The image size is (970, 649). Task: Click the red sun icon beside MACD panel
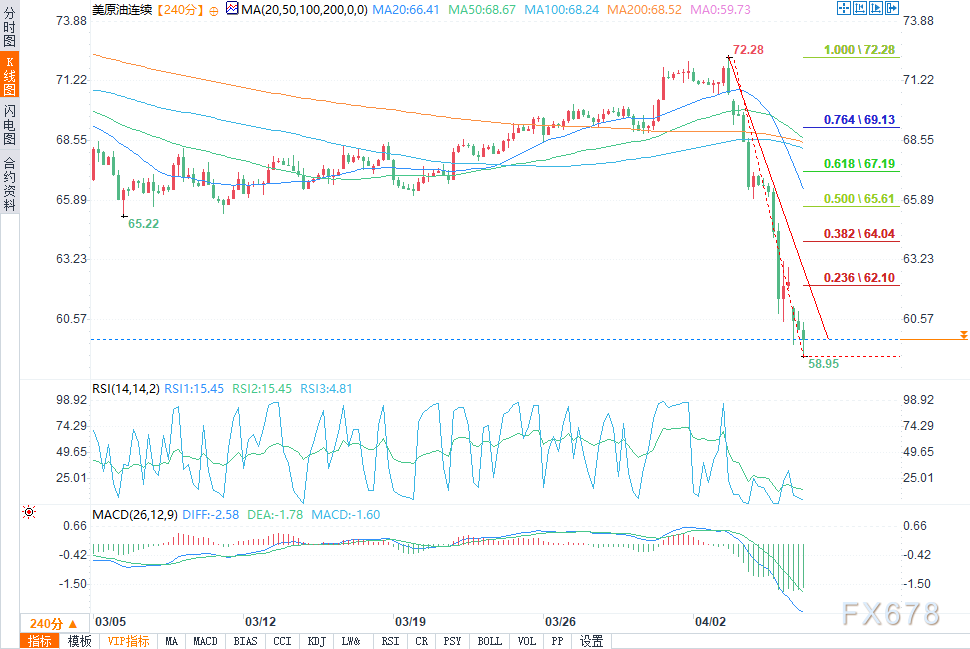[28, 512]
